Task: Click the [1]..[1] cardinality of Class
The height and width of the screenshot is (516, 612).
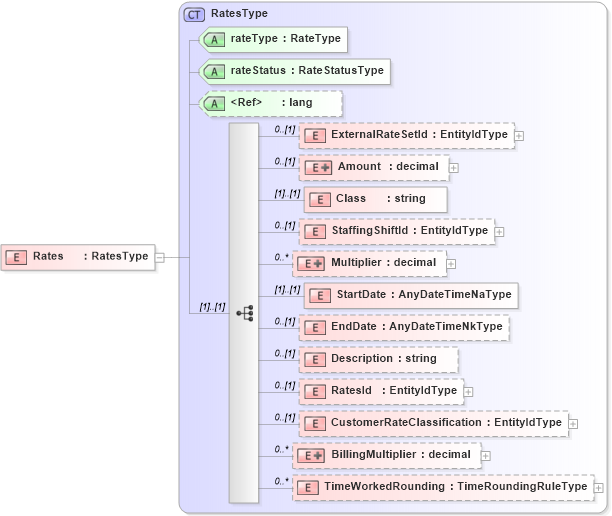Action: 287,193
